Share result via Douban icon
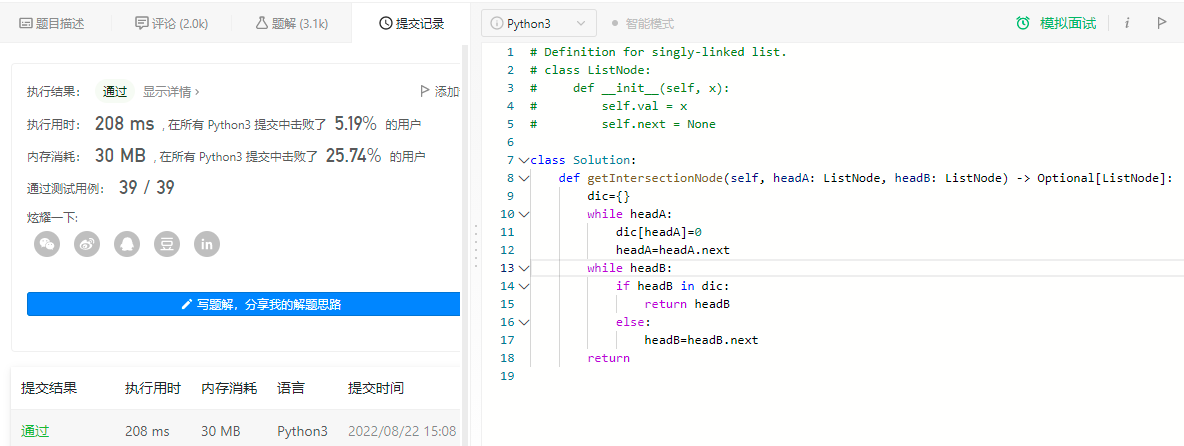This screenshot has height=446, width=1184. (x=167, y=244)
